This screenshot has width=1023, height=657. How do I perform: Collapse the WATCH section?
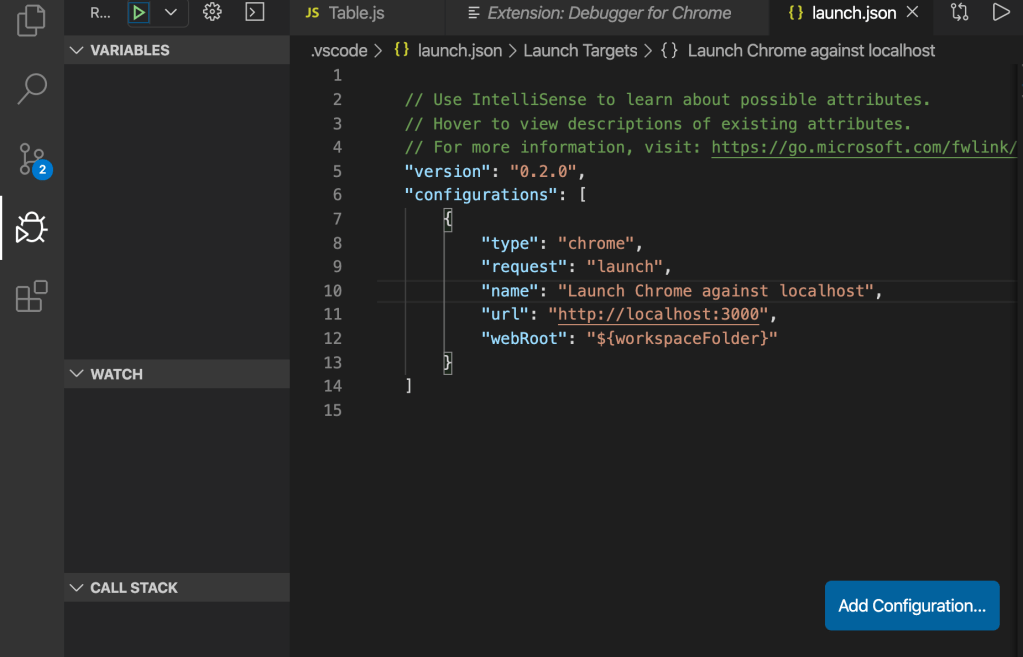click(107, 374)
